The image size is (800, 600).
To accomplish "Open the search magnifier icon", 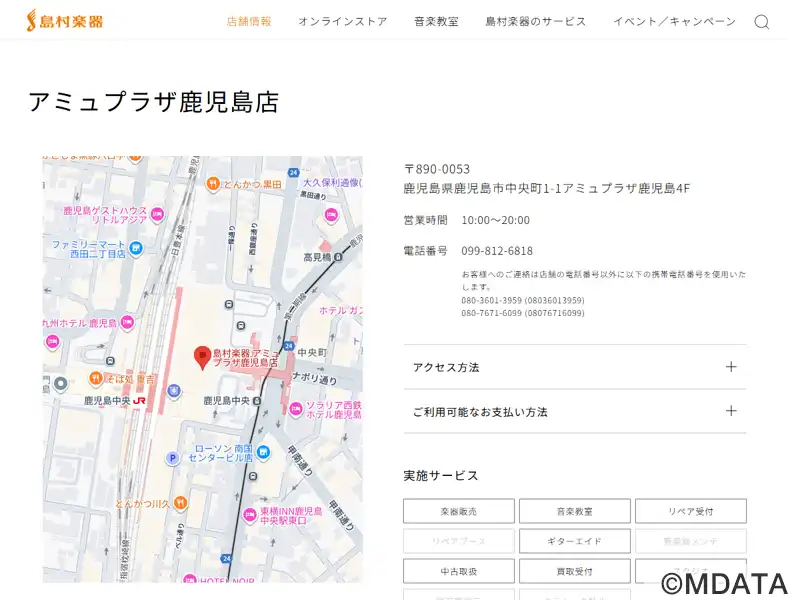I will [762, 22].
